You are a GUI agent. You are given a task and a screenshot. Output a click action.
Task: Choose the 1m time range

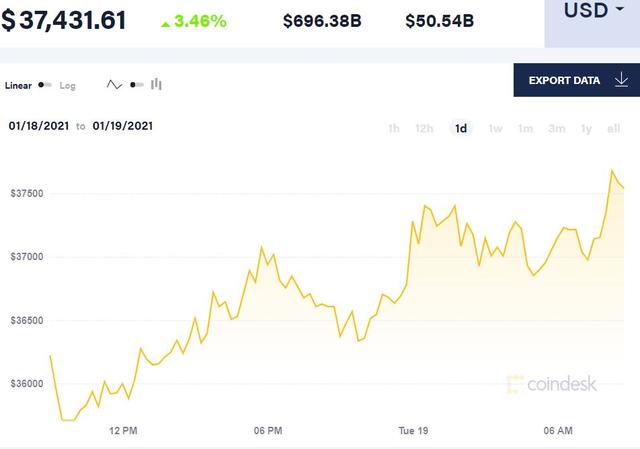[x=525, y=128]
